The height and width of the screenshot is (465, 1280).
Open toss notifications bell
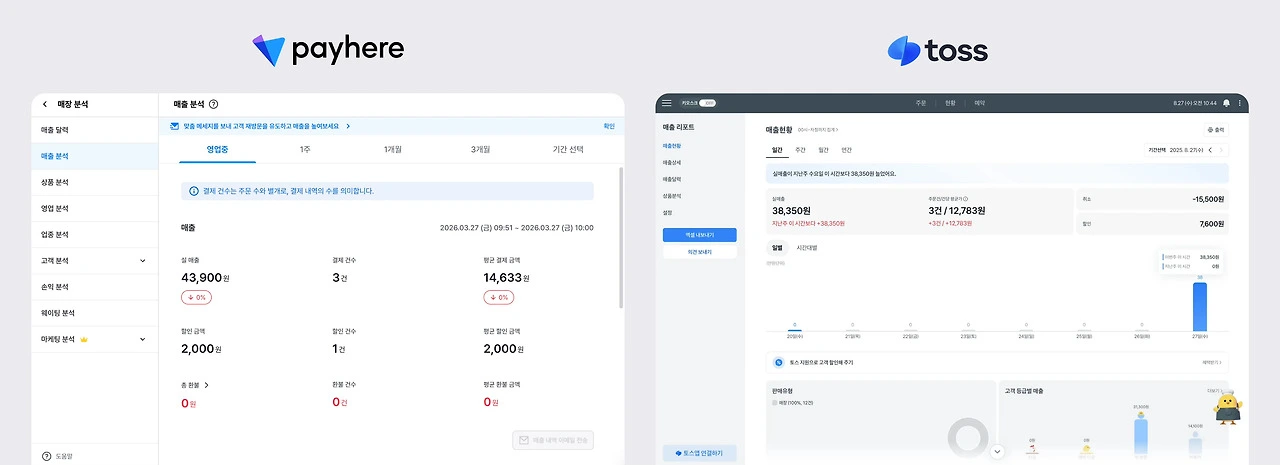1226,103
